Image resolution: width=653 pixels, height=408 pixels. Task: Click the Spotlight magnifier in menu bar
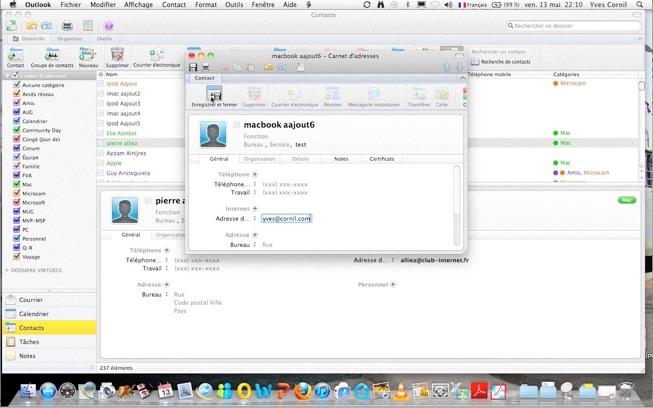[x=640, y=5]
